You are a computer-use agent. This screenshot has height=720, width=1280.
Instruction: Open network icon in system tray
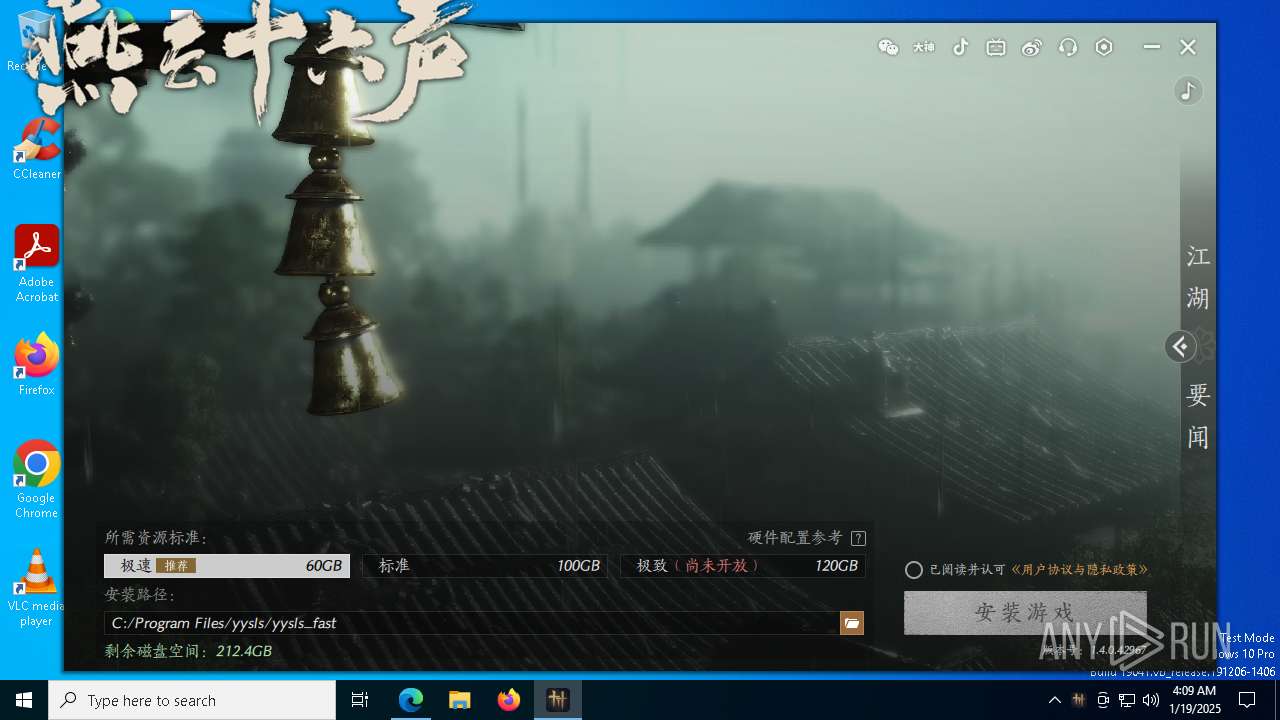(1127, 700)
